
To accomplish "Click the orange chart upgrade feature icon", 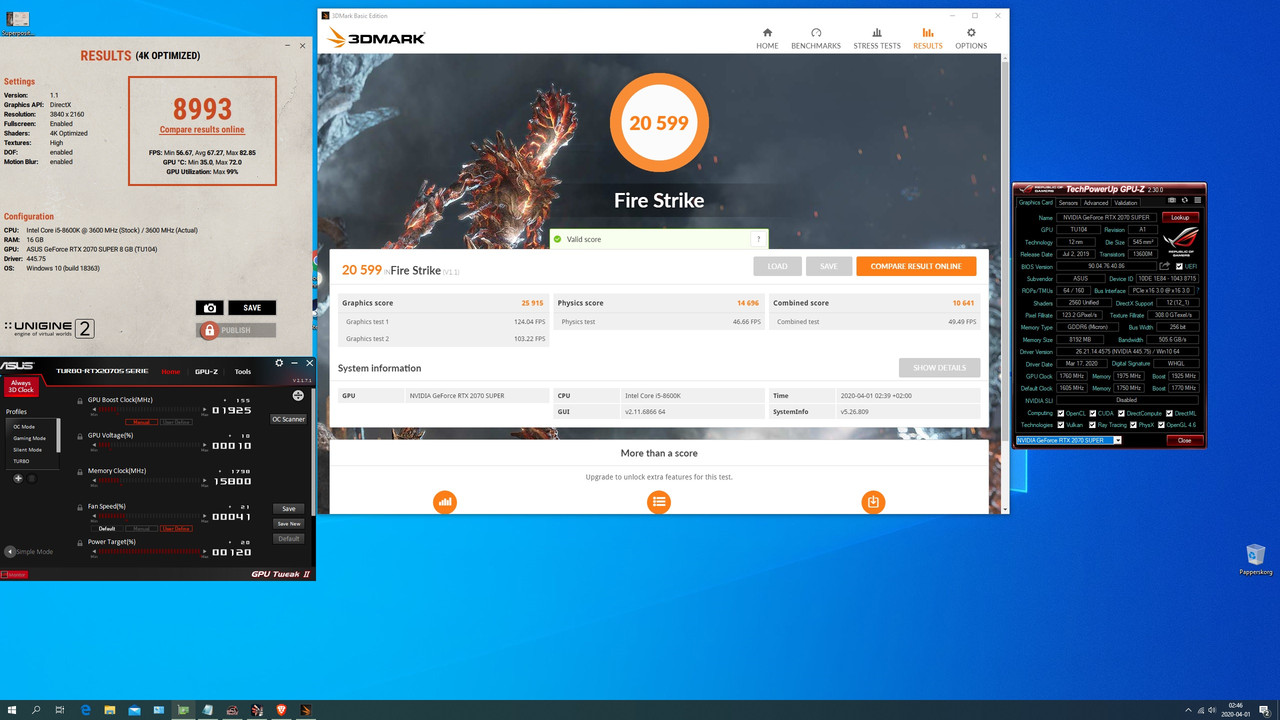I will 445,502.
